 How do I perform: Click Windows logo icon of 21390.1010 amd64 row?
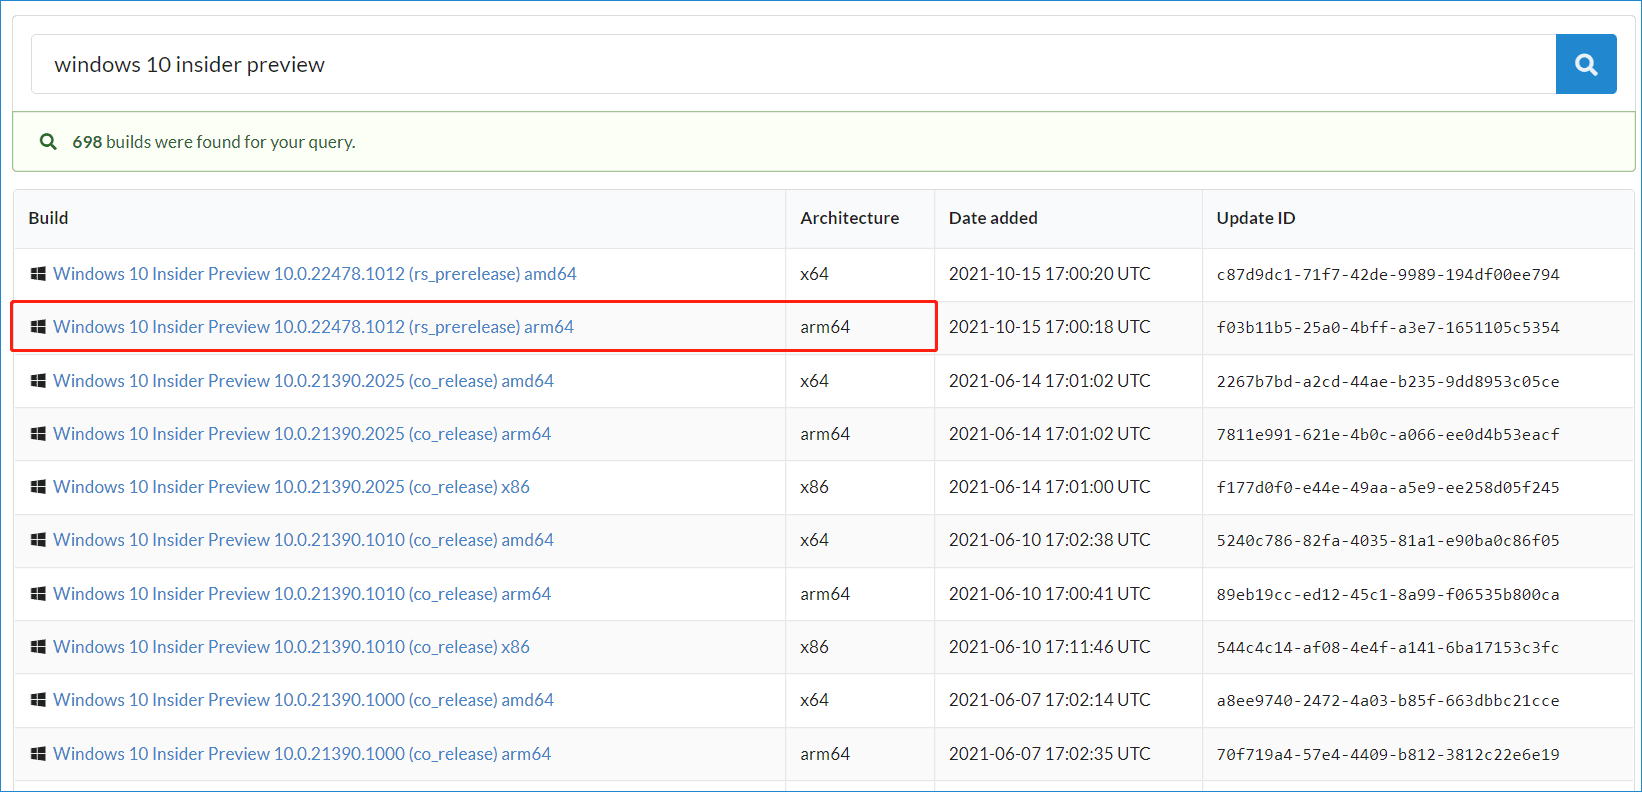(x=38, y=540)
